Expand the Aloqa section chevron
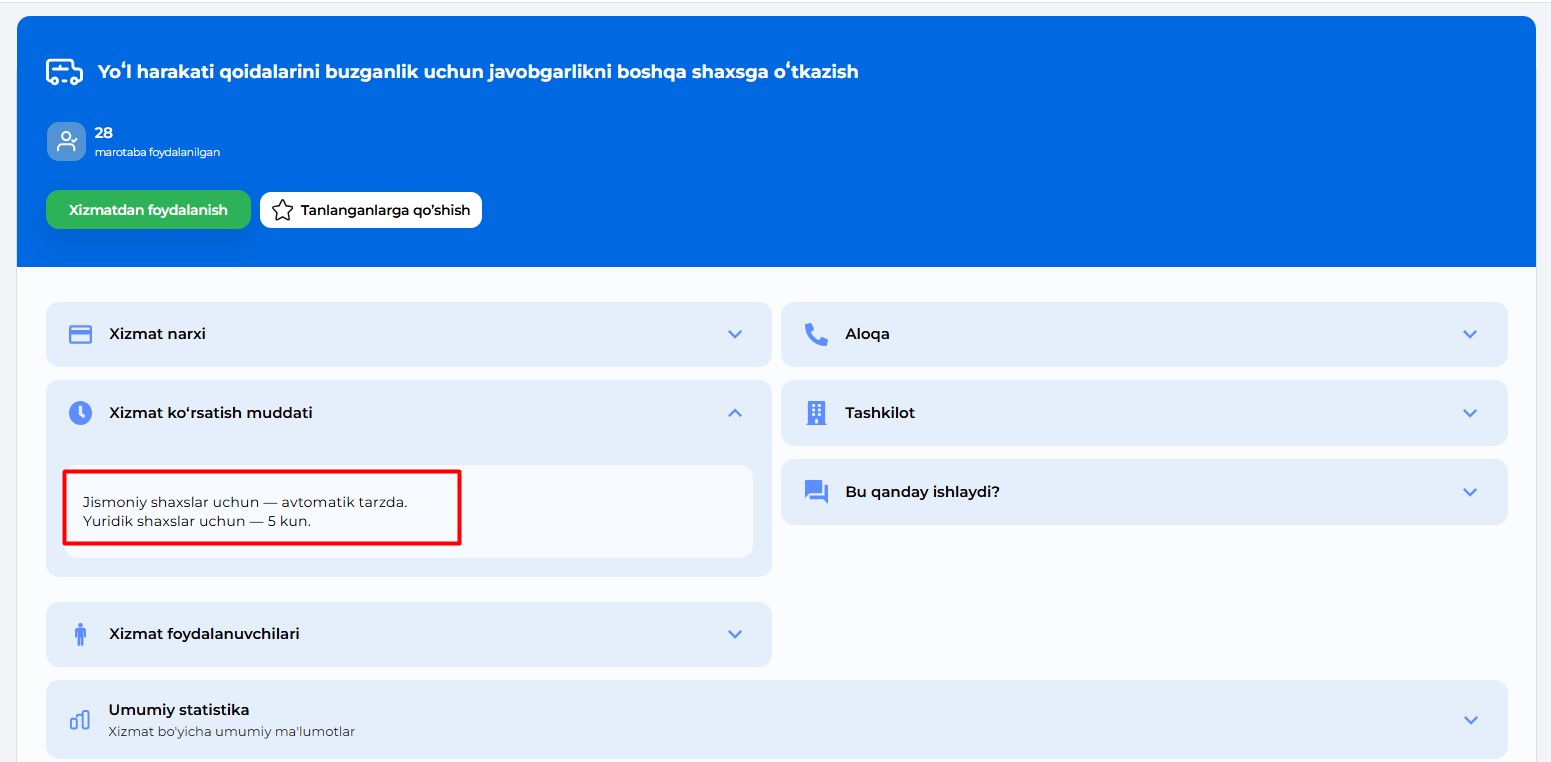1551x762 pixels. click(x=1470, y=334)
